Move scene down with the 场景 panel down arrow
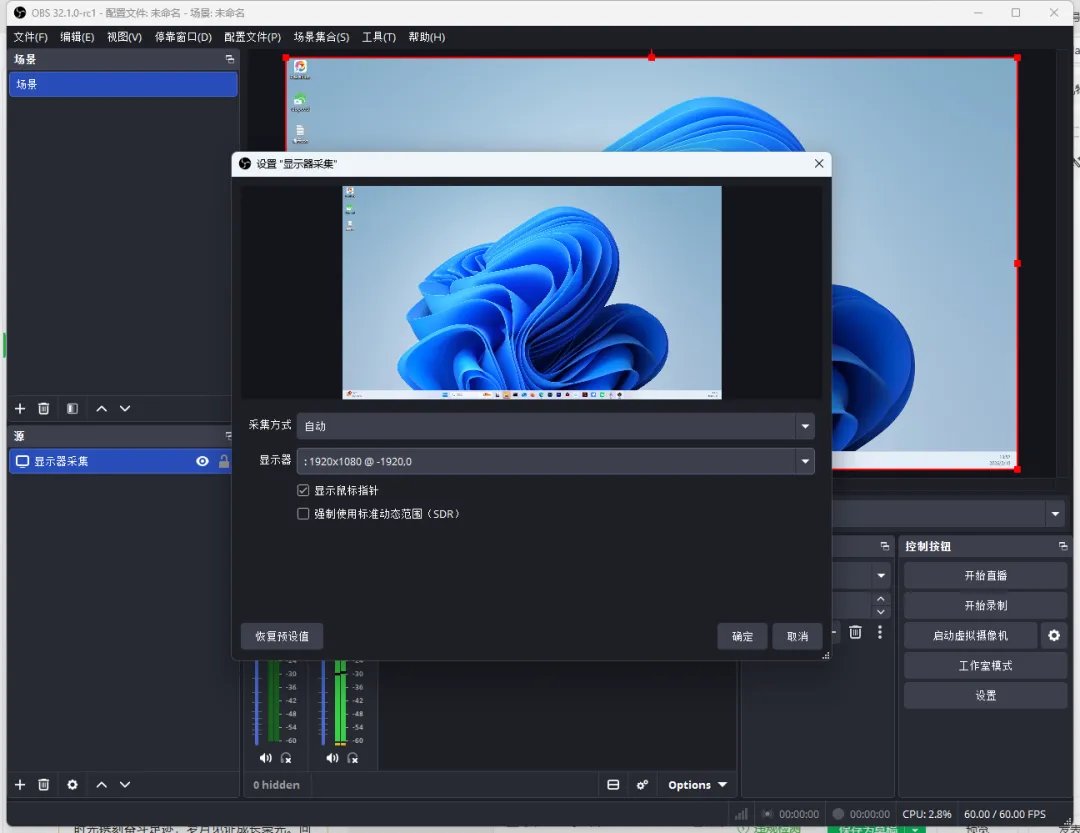 125,409
